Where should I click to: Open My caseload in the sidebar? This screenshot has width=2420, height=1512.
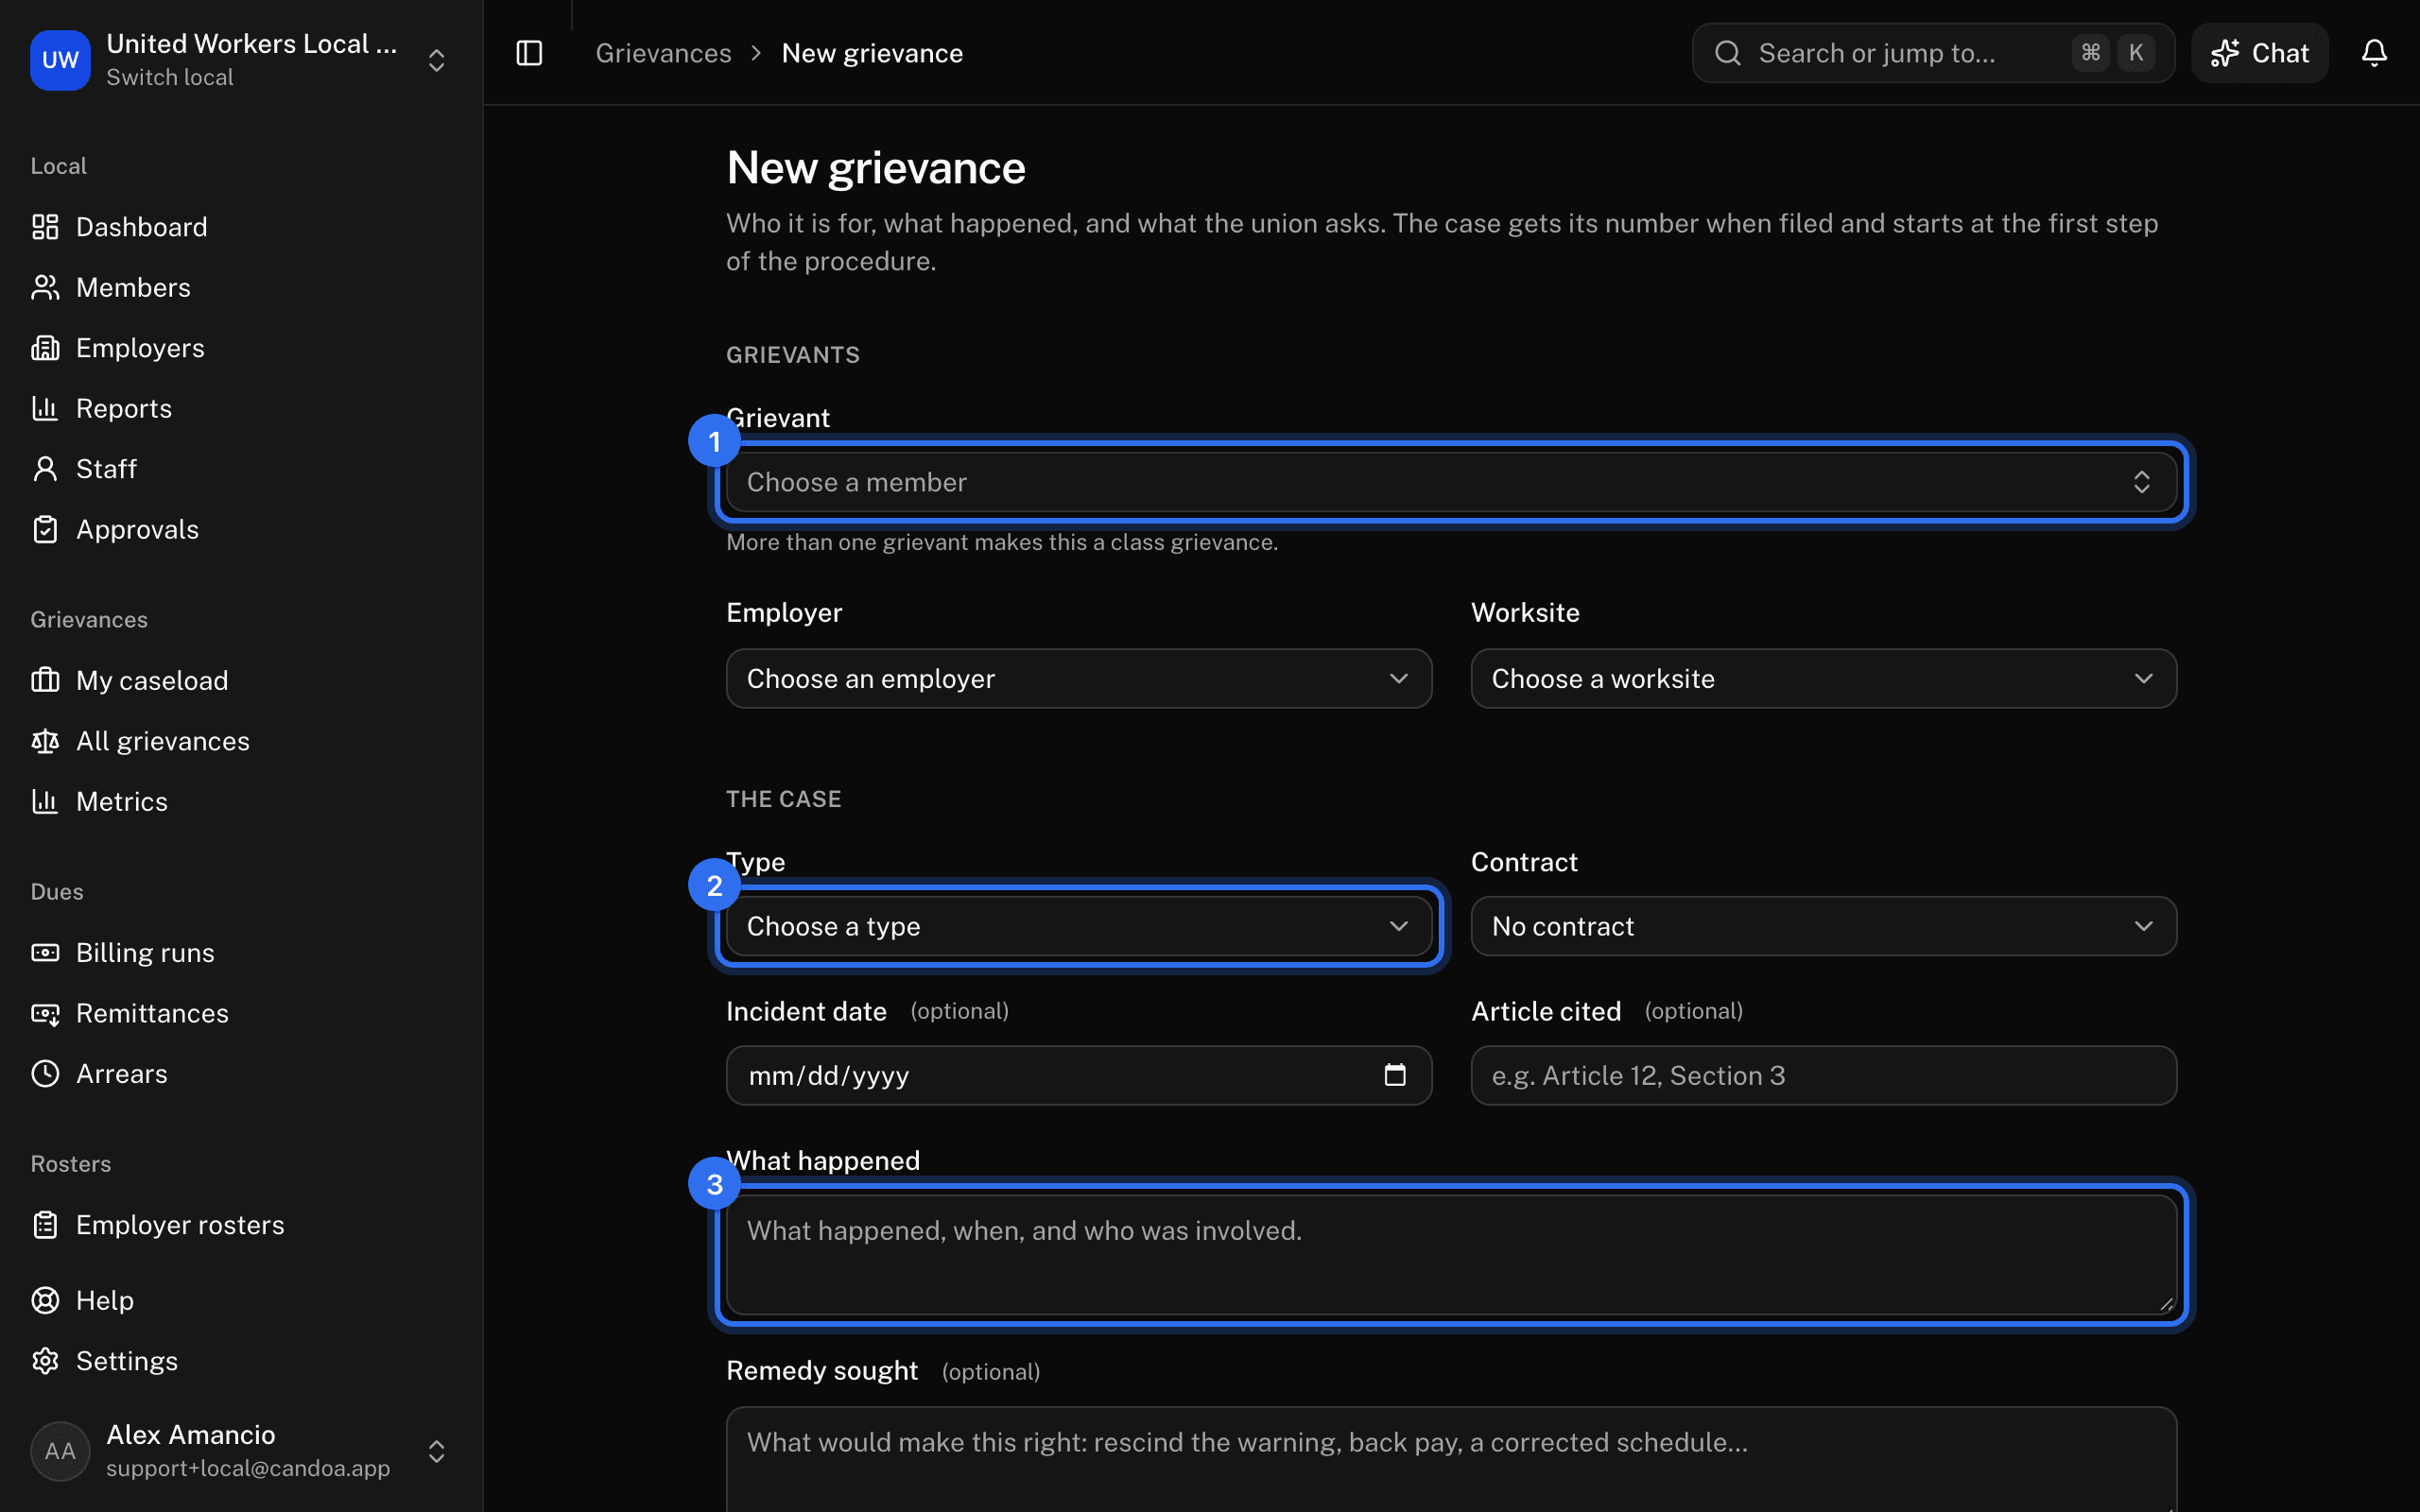pyautogui.click(x=152, y=680)
